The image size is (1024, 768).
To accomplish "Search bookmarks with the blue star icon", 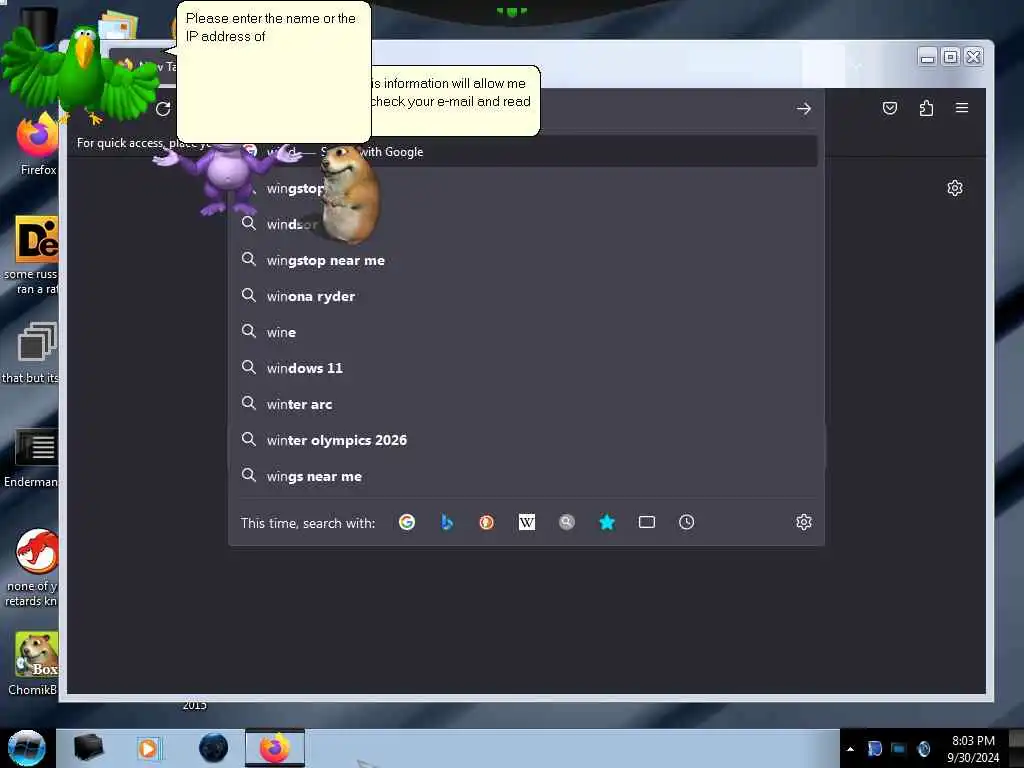I will coord(607,522).
